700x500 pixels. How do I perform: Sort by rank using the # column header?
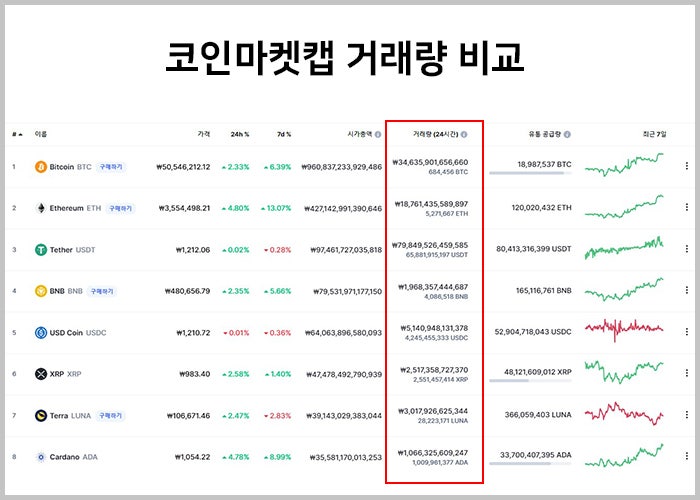click(x=17, y=134)
